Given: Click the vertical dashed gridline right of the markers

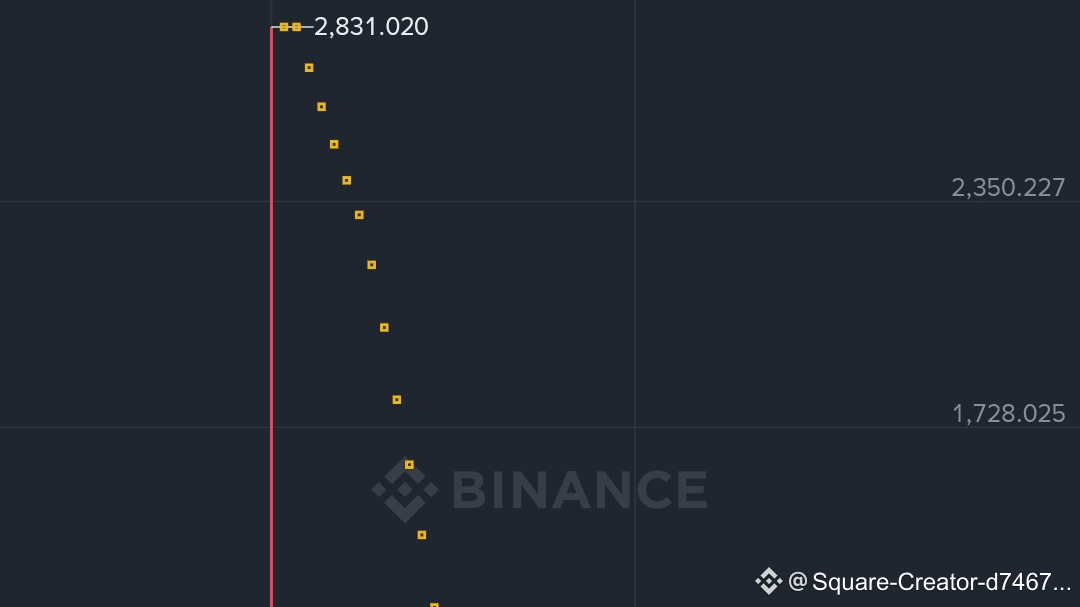Looking at the screenshot, I should (634, 303).
